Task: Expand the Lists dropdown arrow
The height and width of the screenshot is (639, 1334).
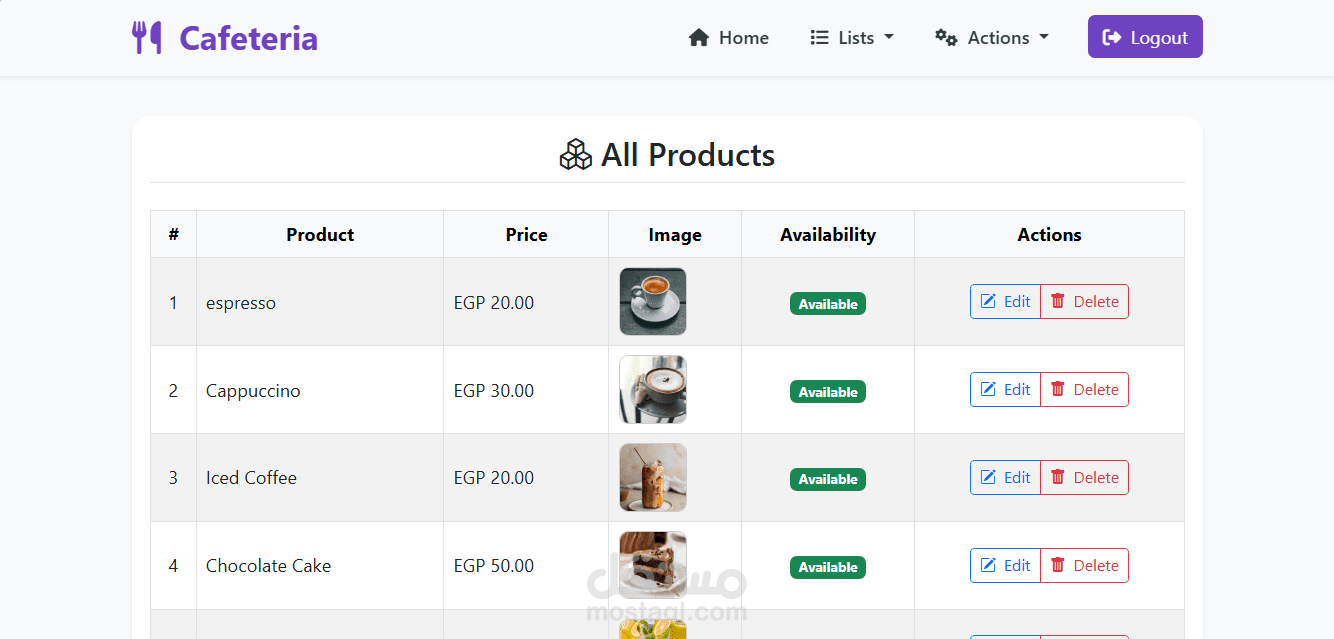Action: pos(889,38)
